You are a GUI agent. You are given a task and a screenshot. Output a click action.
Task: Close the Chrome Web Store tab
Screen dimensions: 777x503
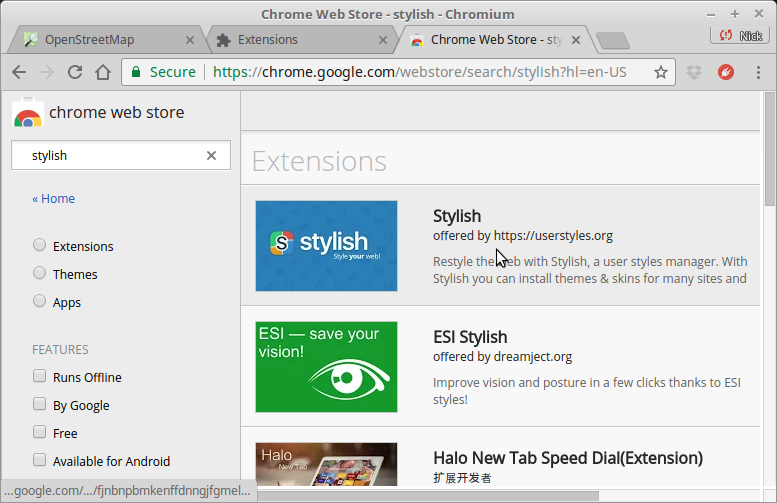[x=576, y=40]
